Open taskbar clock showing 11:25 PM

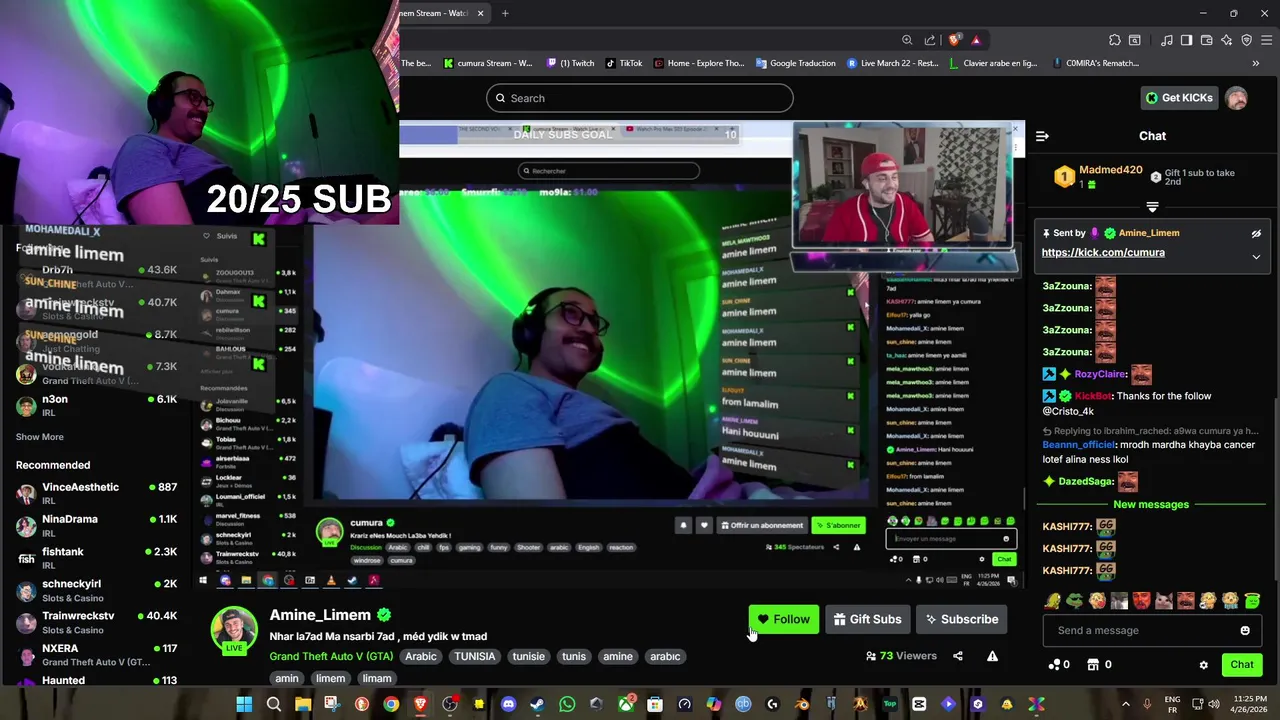[1250, 704]
